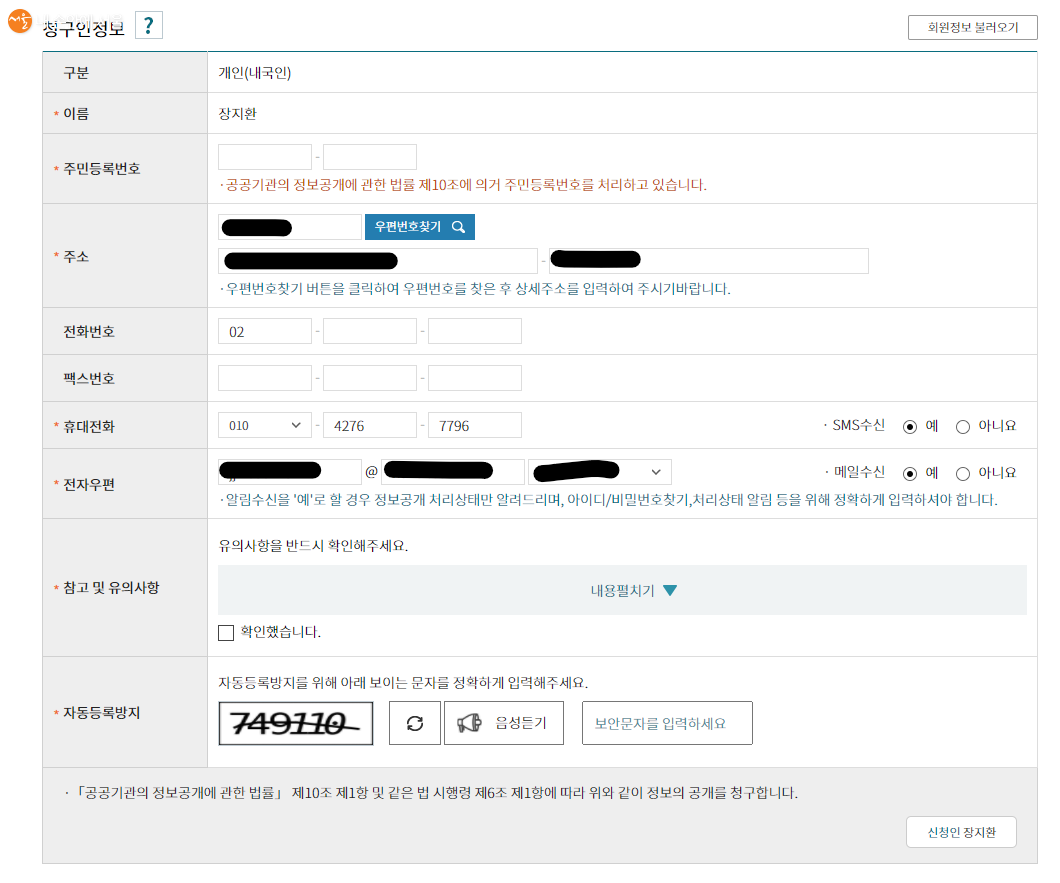
Task: Select '예' for 메일수신
Action: (x=910, y=473)
